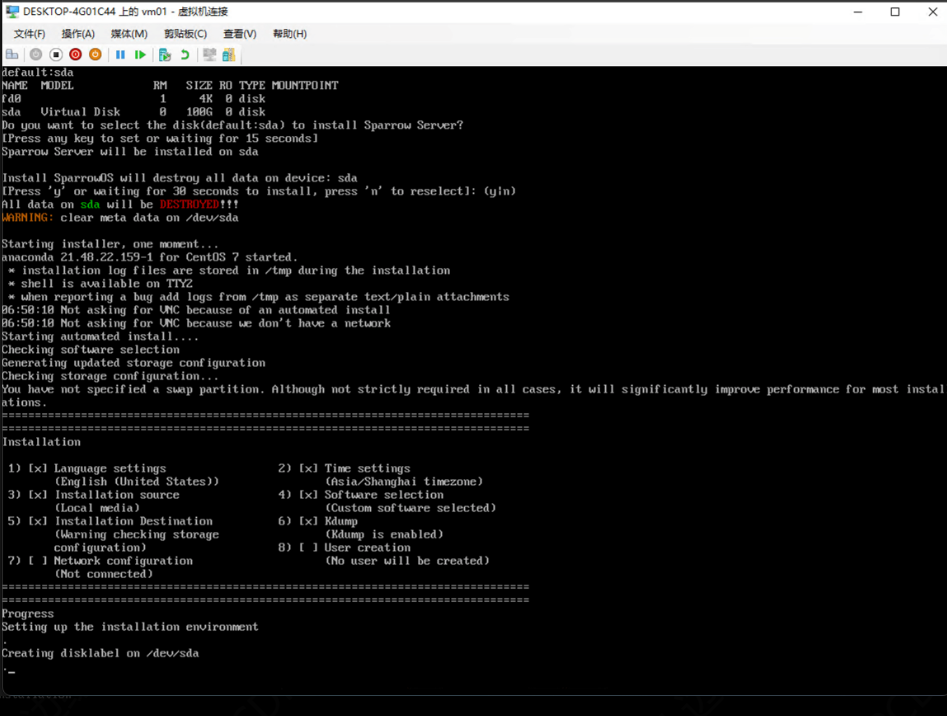Click '8) [ ] User creation' entry
The image size is (947, 716).
[344, 549]
